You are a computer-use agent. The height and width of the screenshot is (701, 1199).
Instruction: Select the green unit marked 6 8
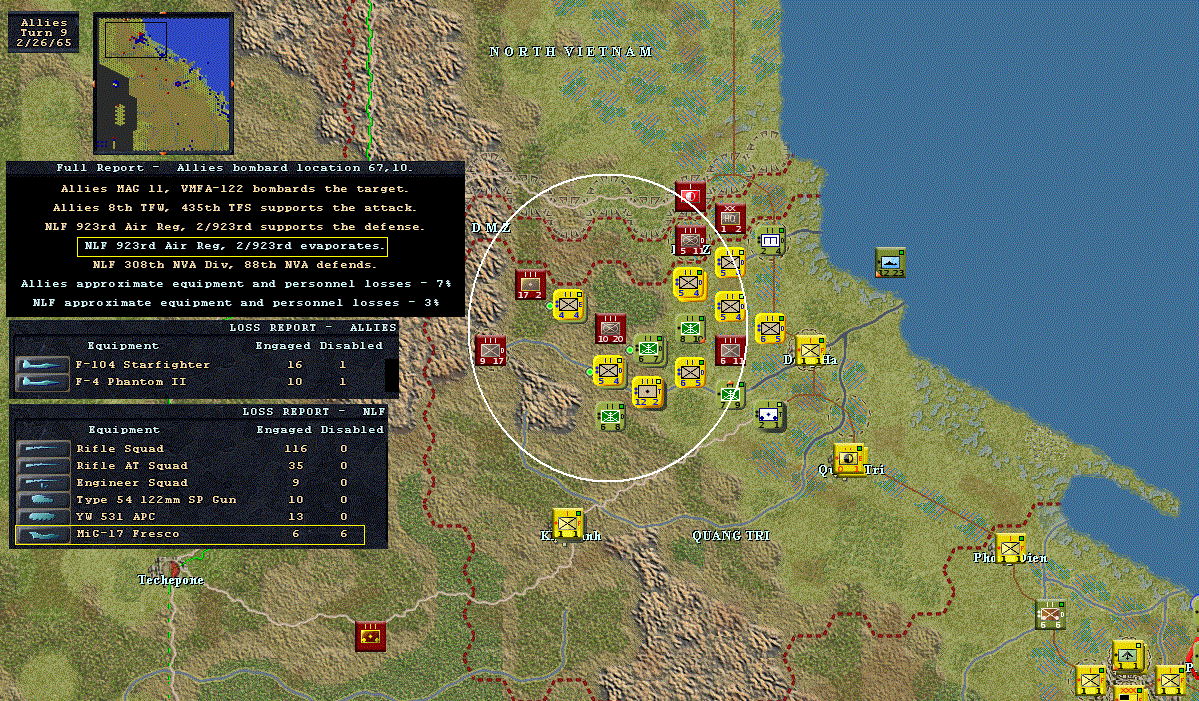pyautogui.click(x=610, y=417)
